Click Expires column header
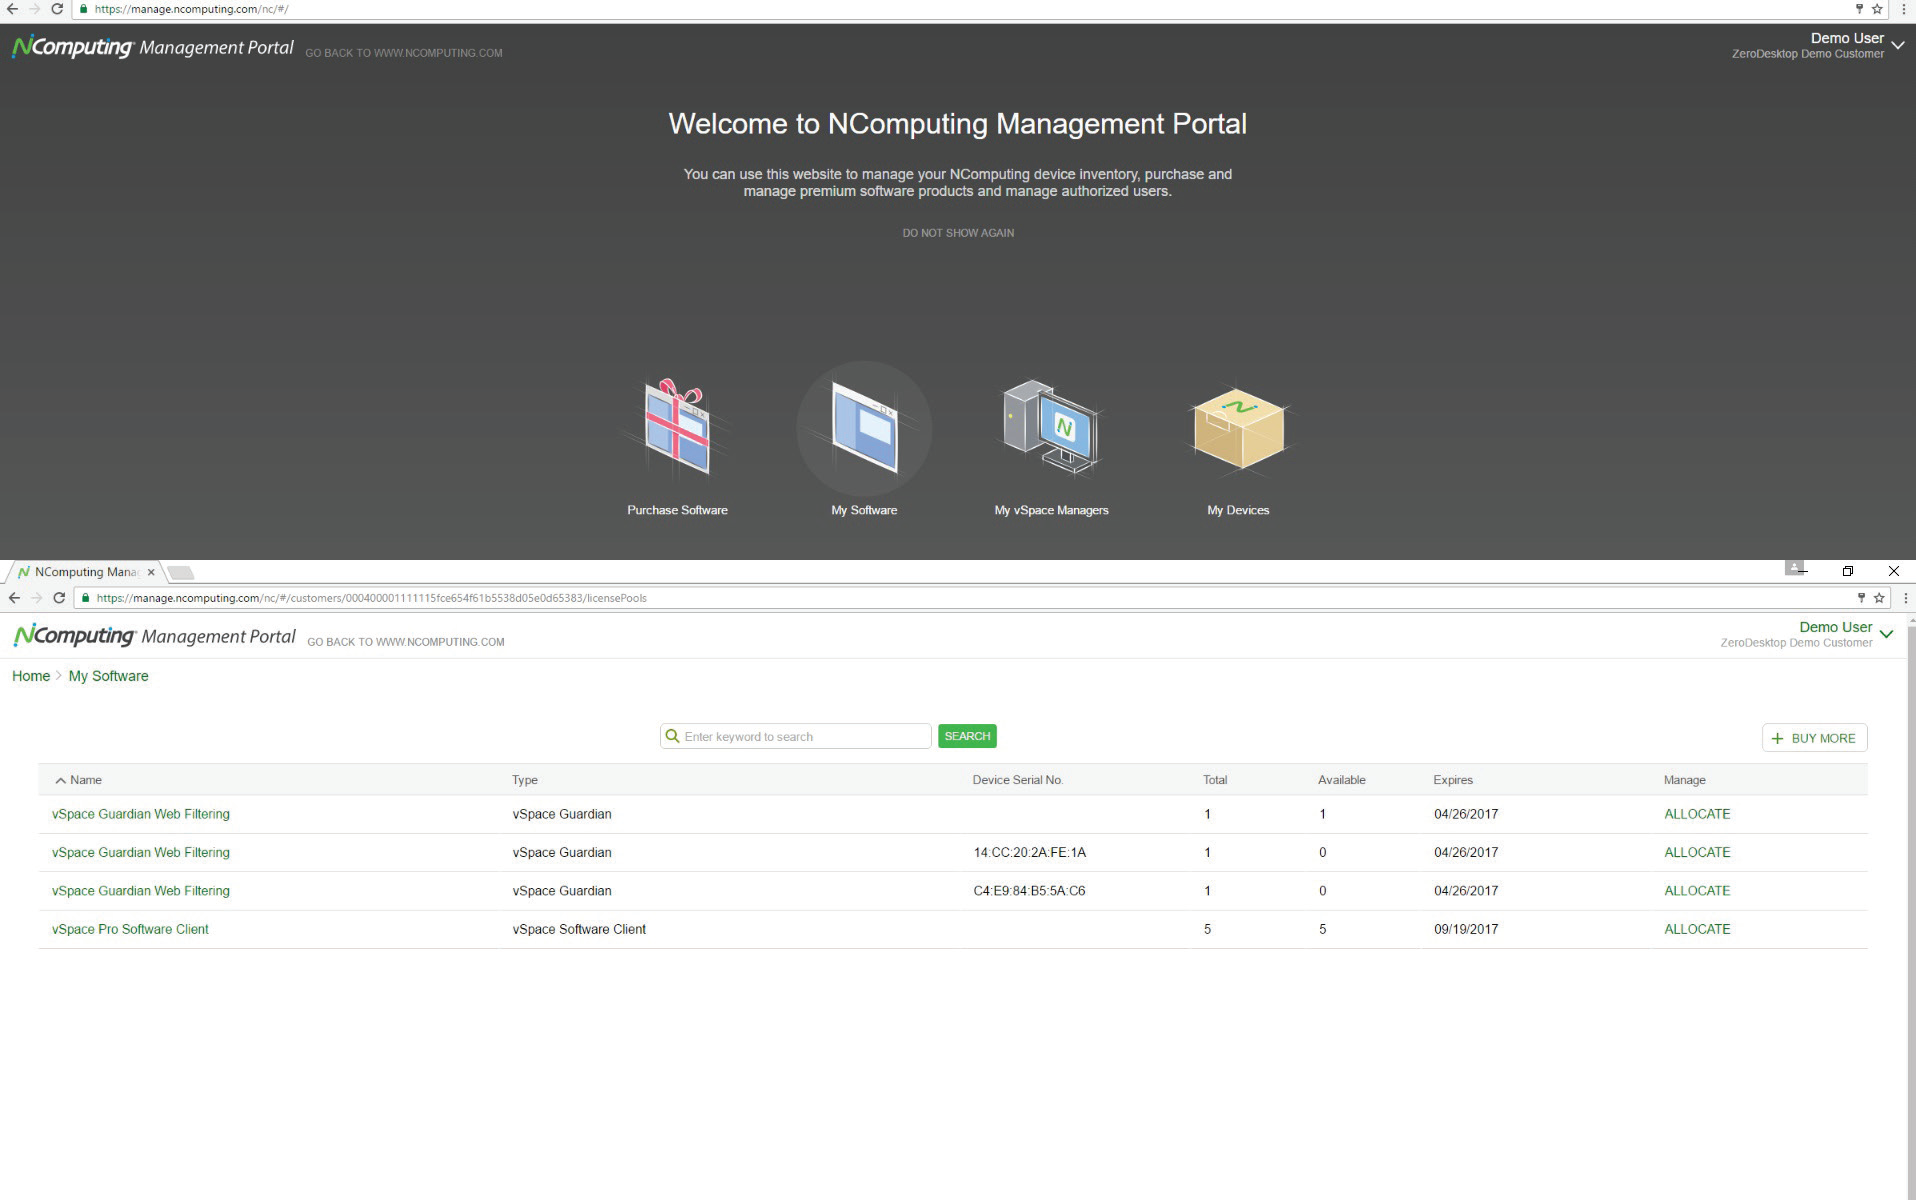The width and height of the screenshot is (1916, 1200). pyautogui.click(x=1453, y=780)
